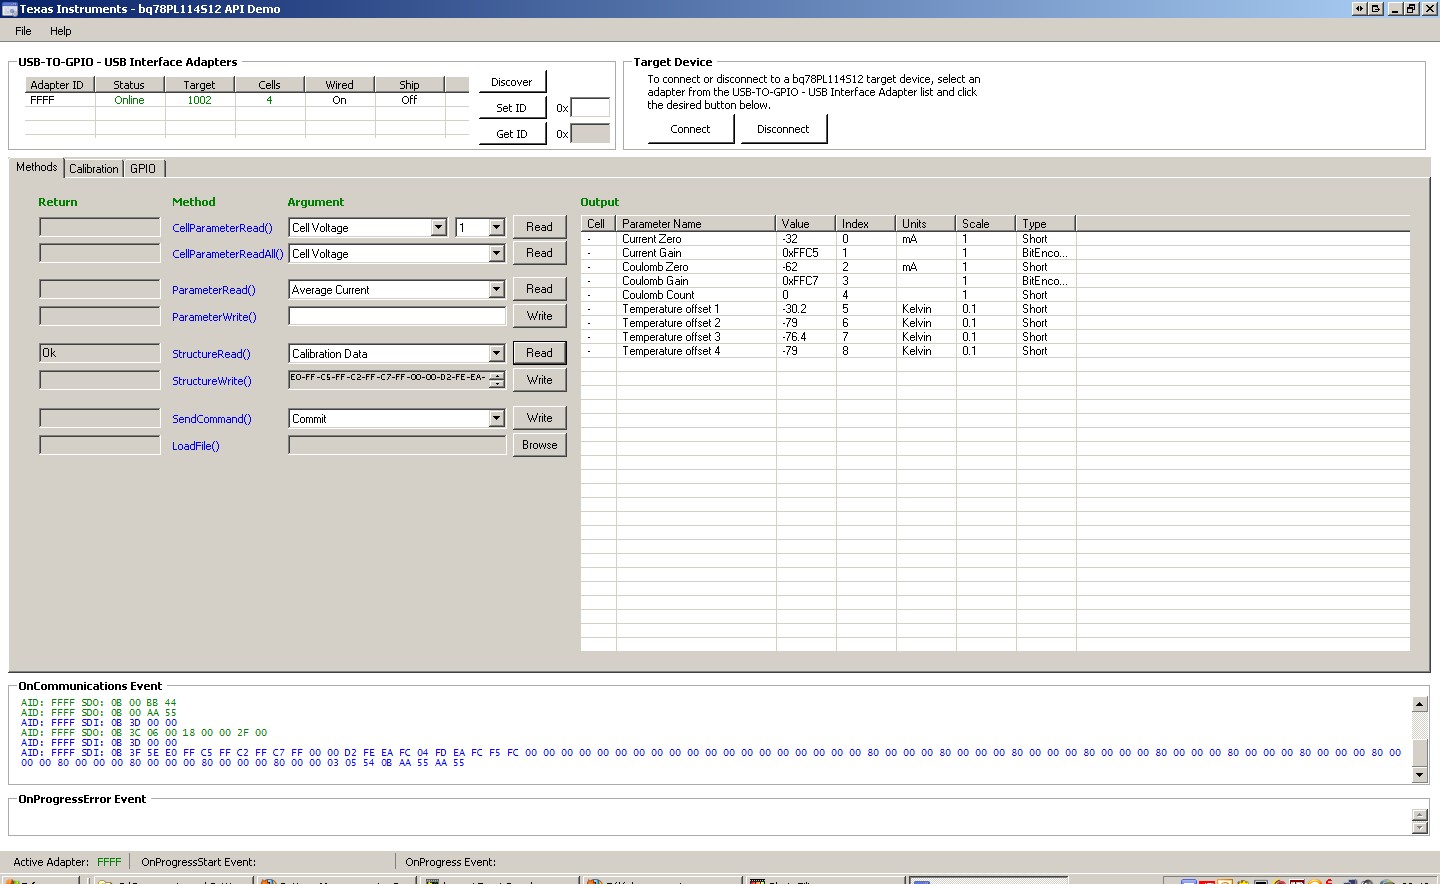This screenshot has width=1440, height=884.
Task: Click the StructureRead() return field showing Ok
Action: (99, 353)
